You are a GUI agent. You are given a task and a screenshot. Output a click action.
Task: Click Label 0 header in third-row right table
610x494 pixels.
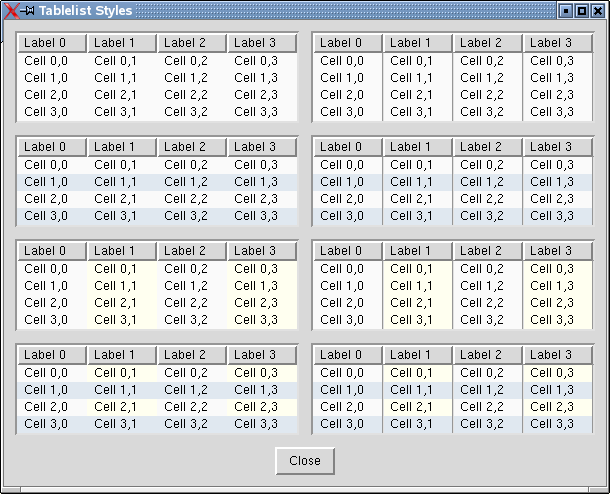(x=348, y=251)
